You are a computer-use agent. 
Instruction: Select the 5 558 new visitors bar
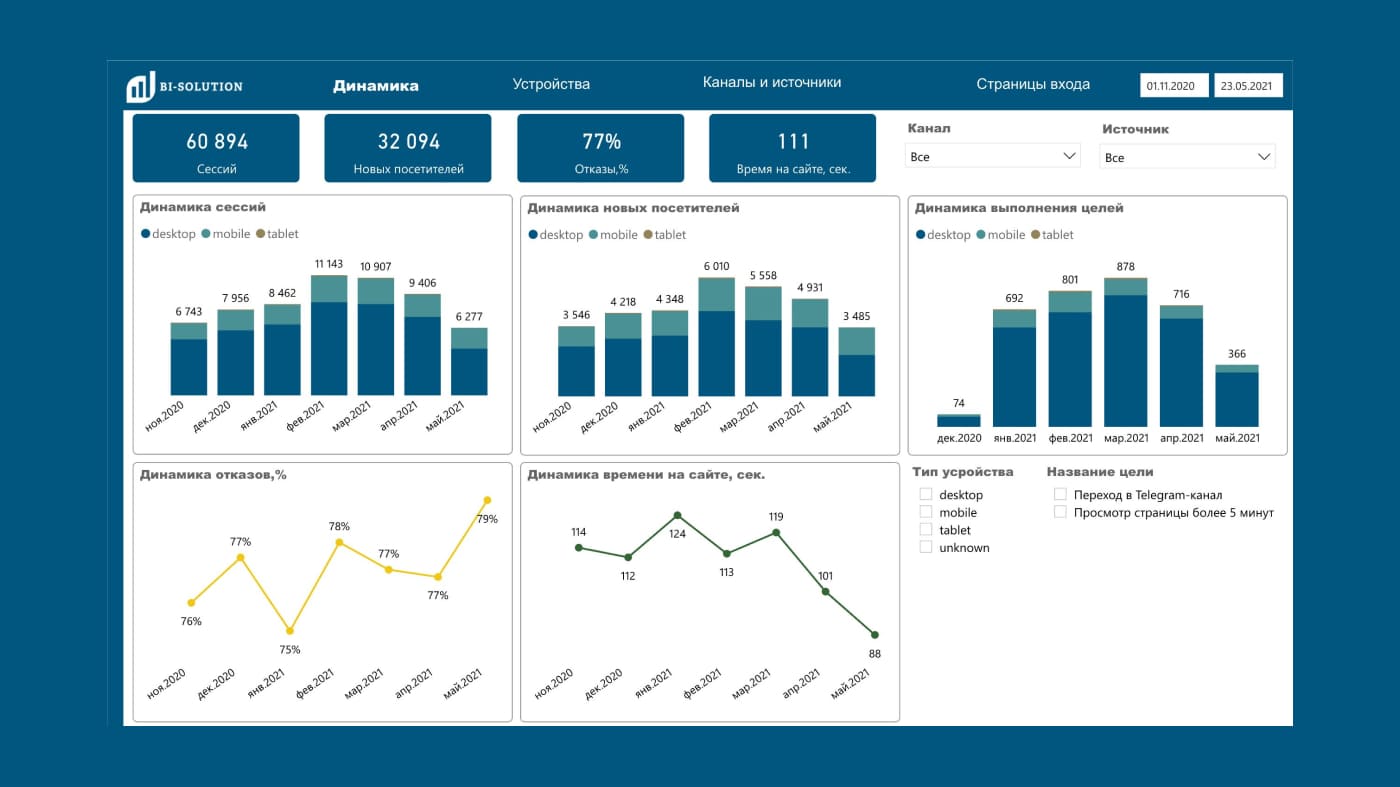point(763,341)
